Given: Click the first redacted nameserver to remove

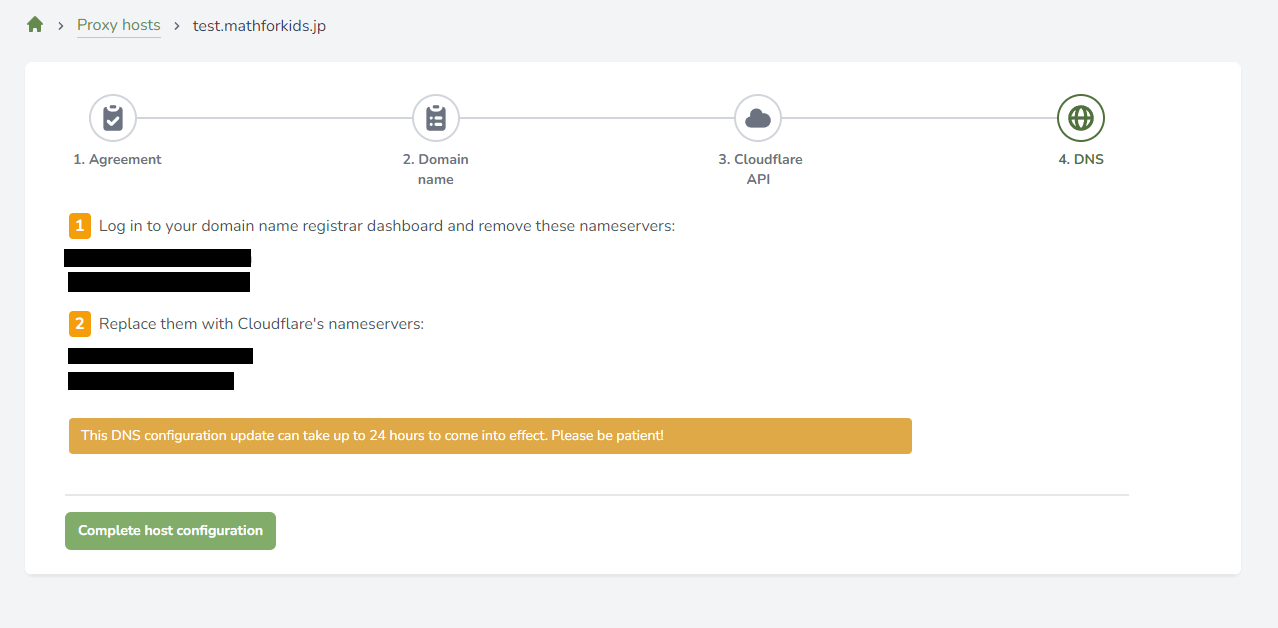Looking at the screenshot, I should pyautogui.click(x=157, y=258).
